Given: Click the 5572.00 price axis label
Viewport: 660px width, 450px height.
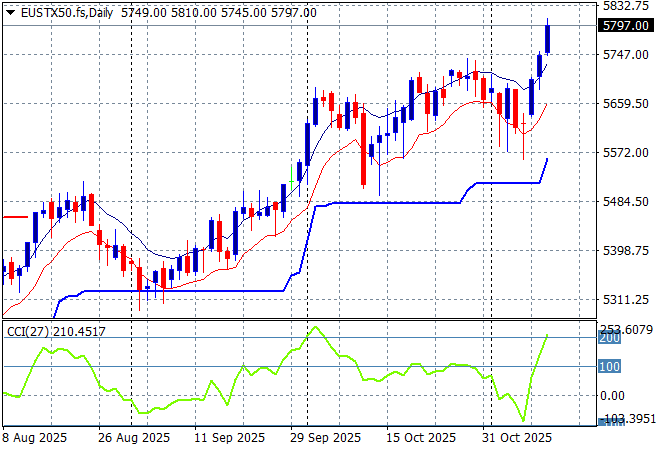Looking at the screenshot, I should [626, 152].
